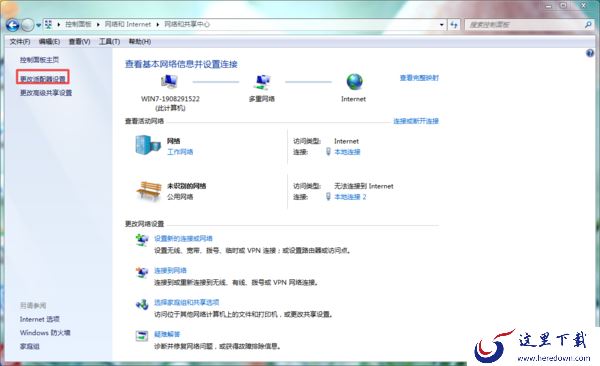Maximize the control panel window

(x=563, y=5)
